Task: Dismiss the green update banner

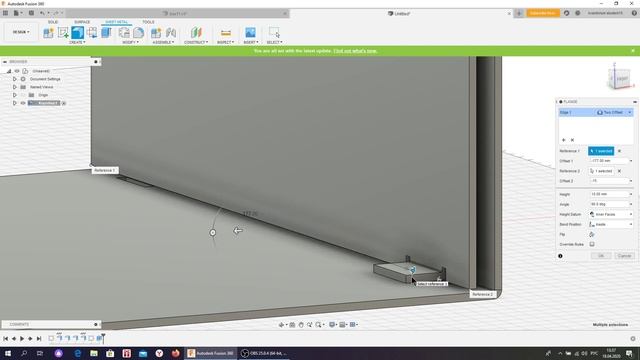Action: tap(633, 51)
